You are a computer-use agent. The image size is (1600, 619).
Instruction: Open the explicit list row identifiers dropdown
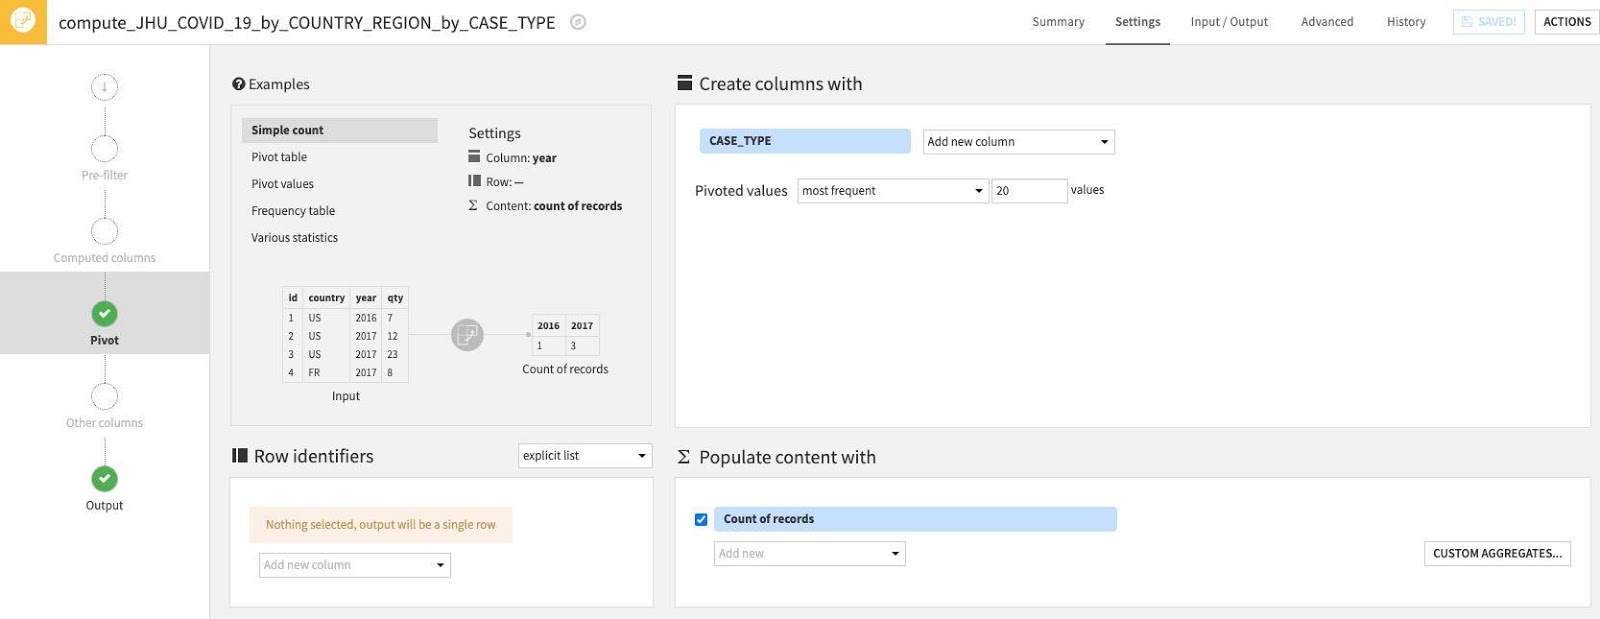tap(584, 456)
